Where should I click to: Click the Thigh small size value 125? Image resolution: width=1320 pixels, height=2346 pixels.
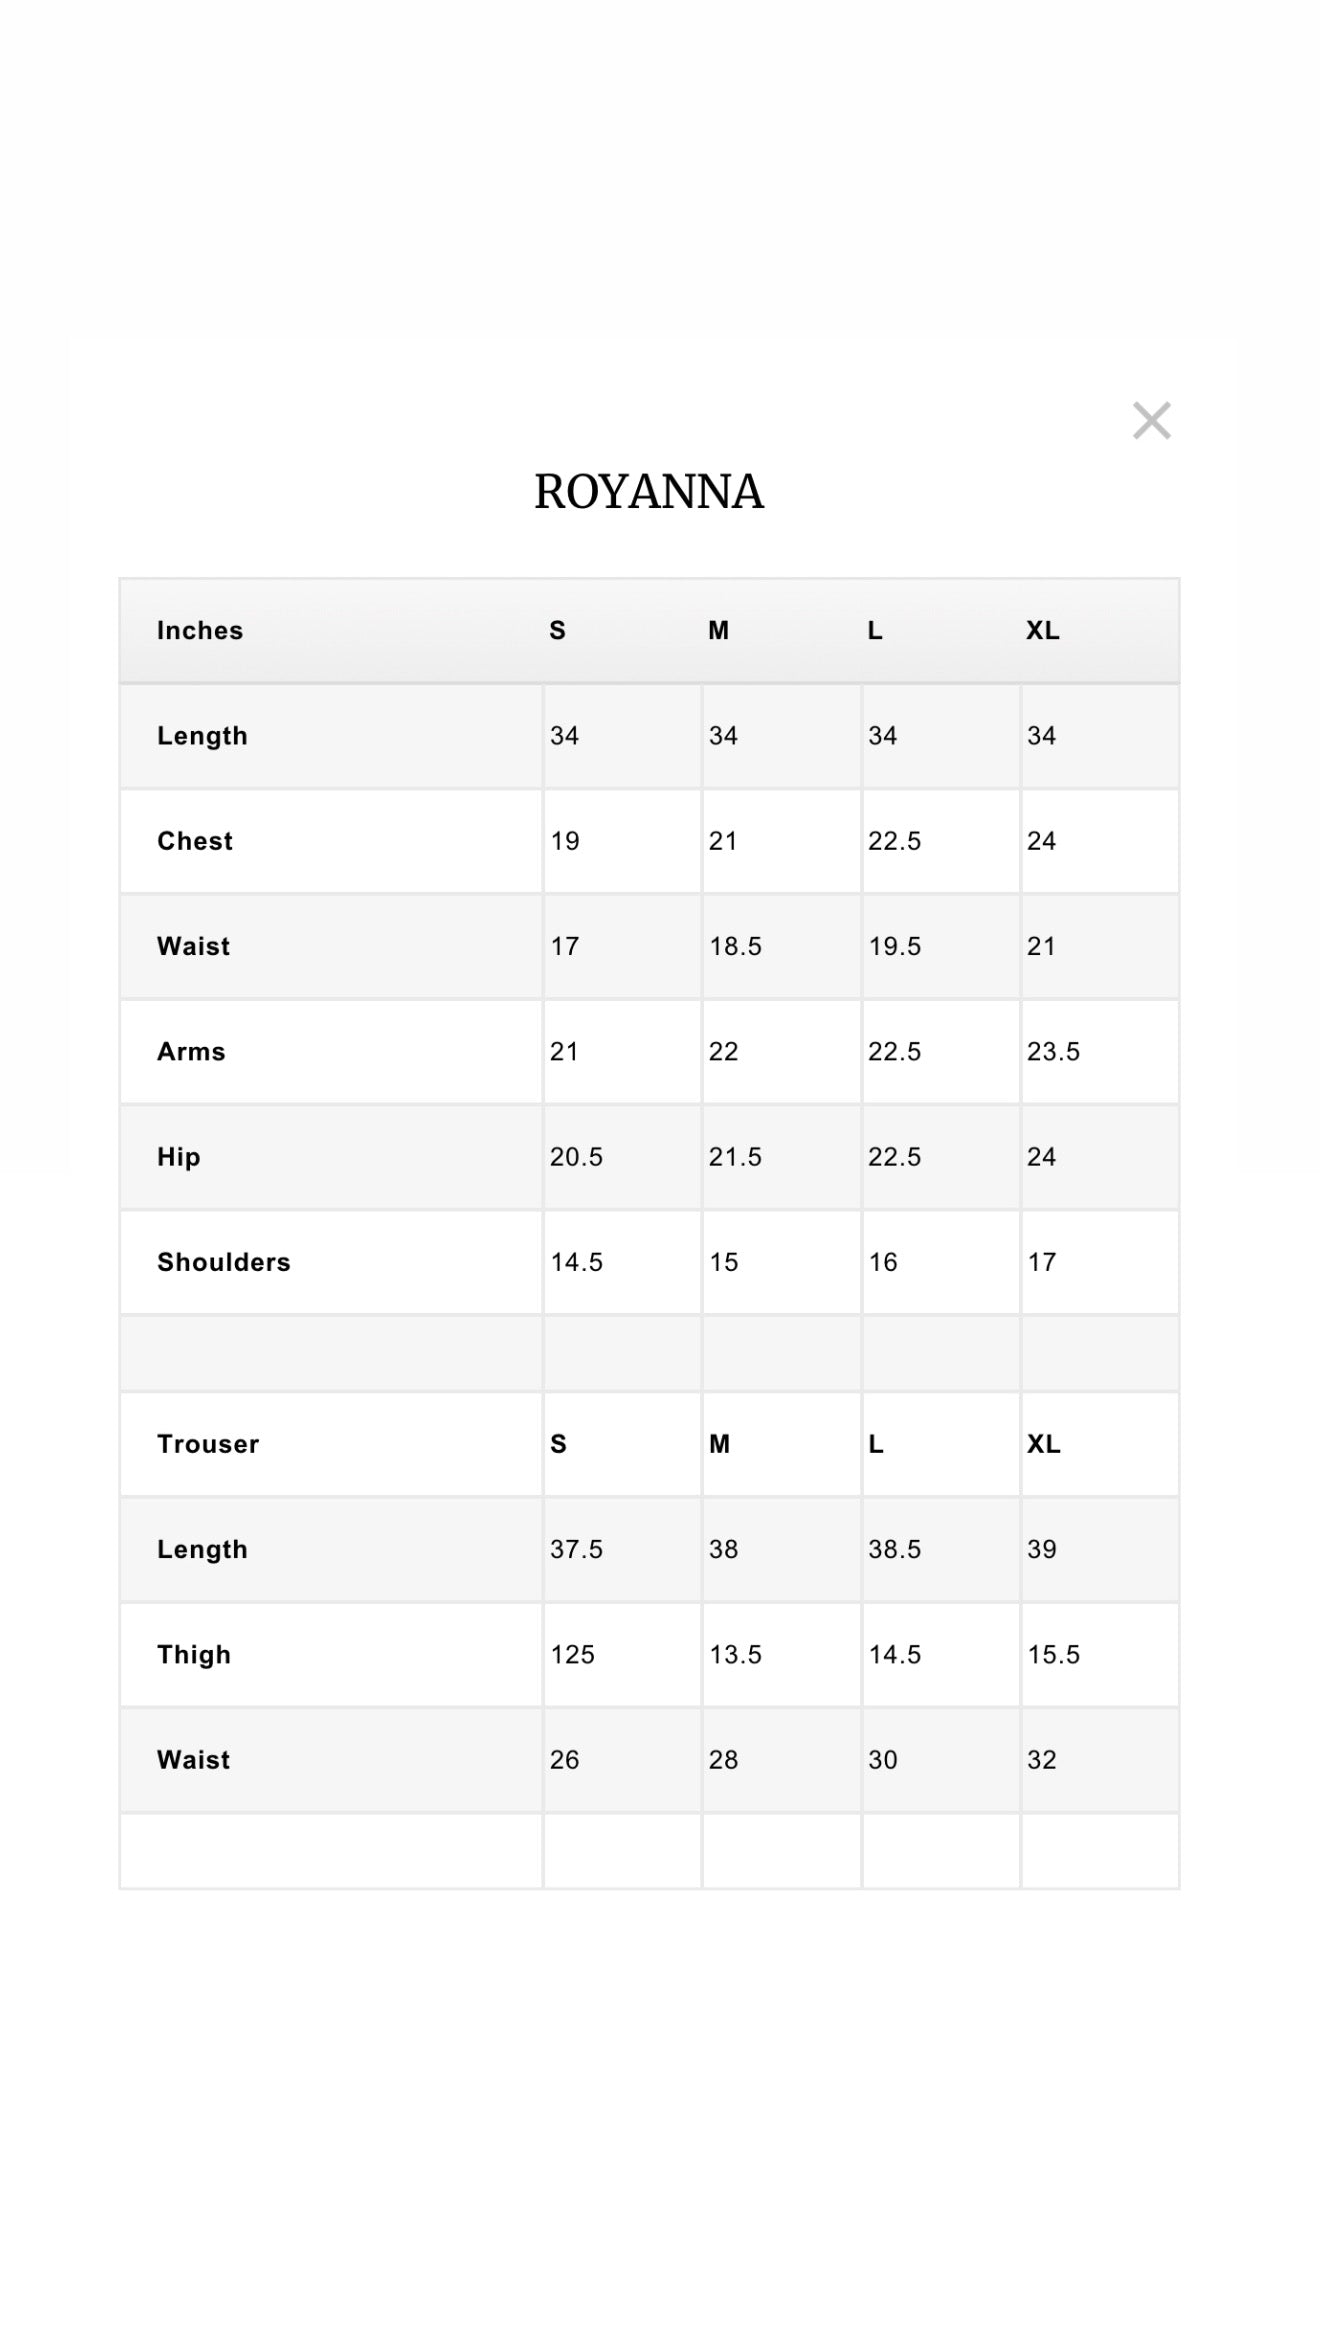(572, 1655)
